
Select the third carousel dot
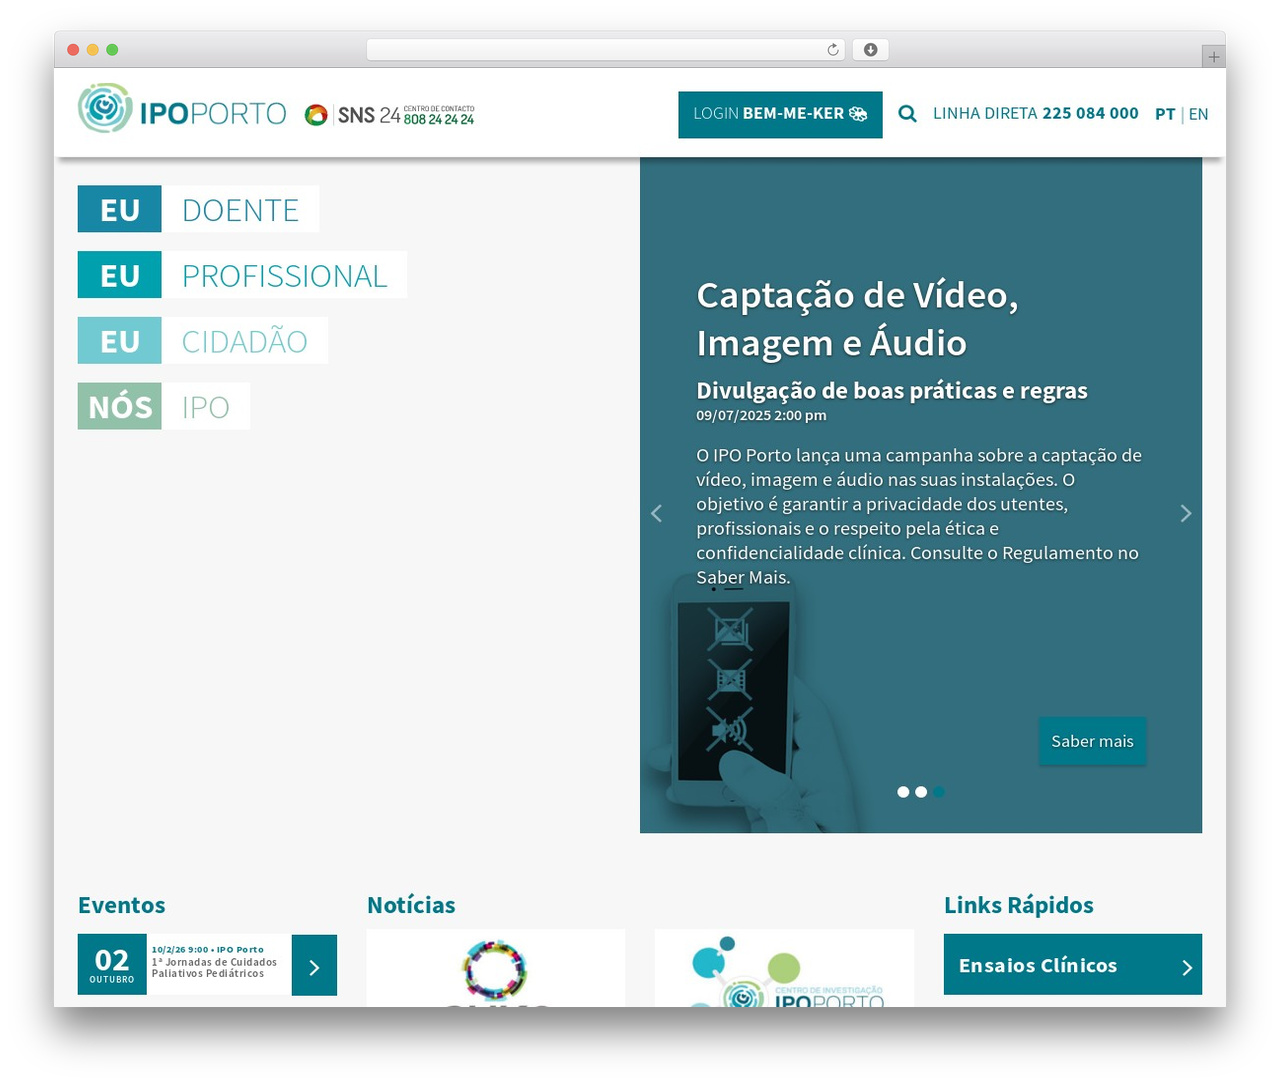click(x=938, y=792)
